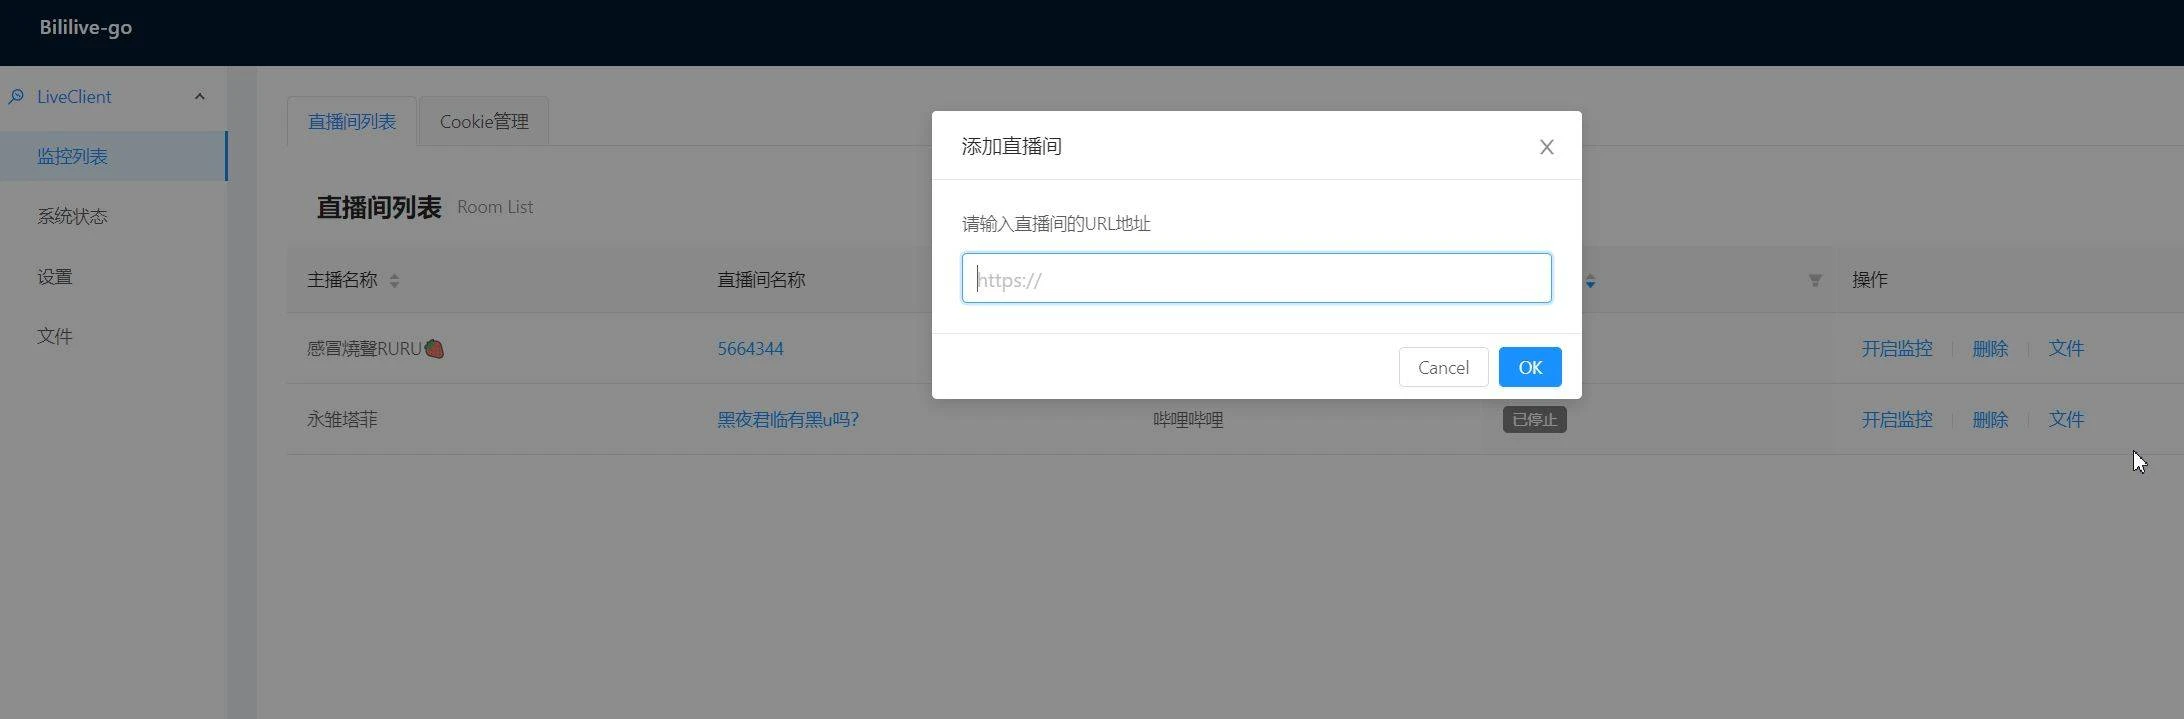
Task: Cancel adding a live room
Action: (x=1443, y=367)
